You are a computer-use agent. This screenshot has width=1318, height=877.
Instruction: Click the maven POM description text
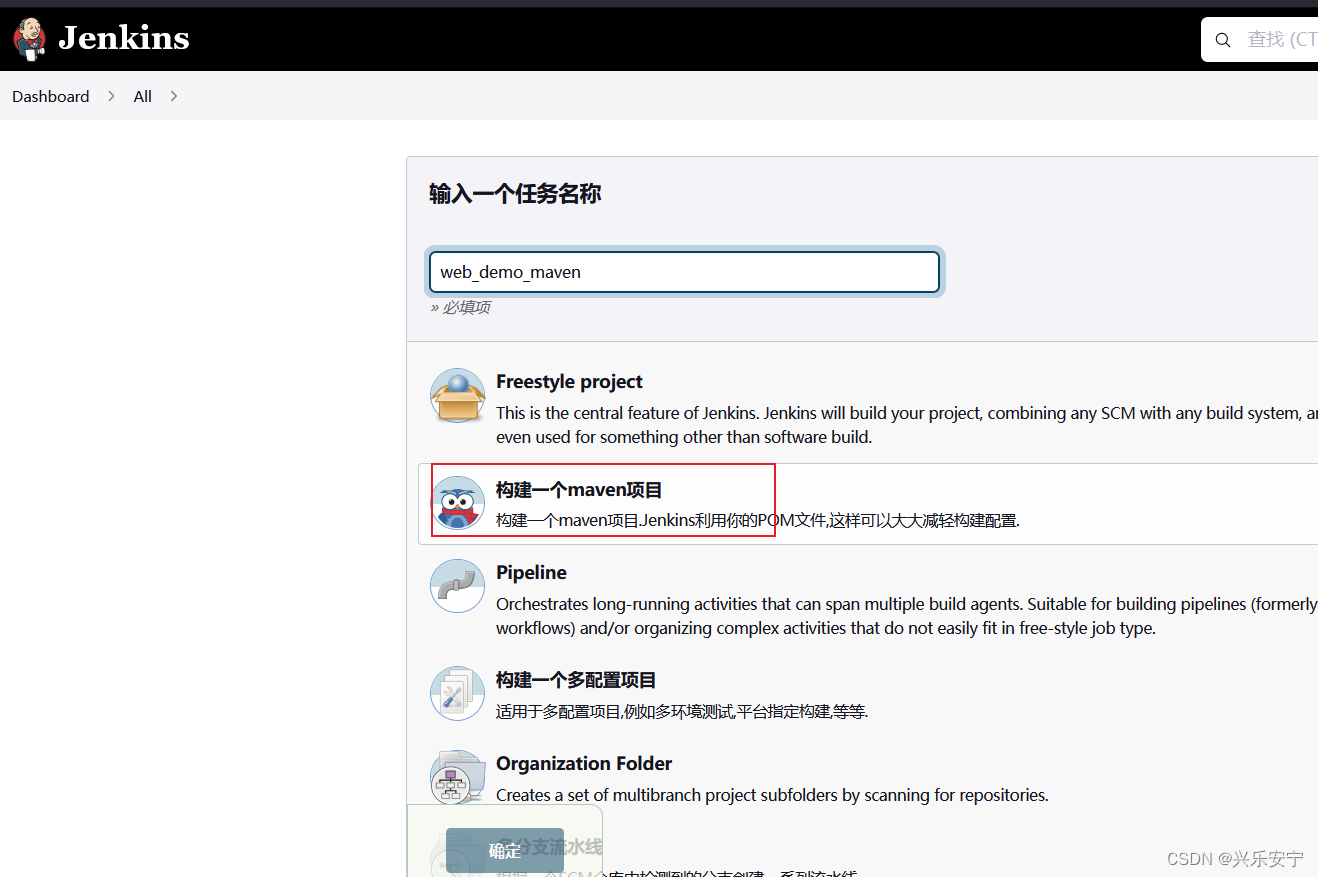tap(758, 520)
